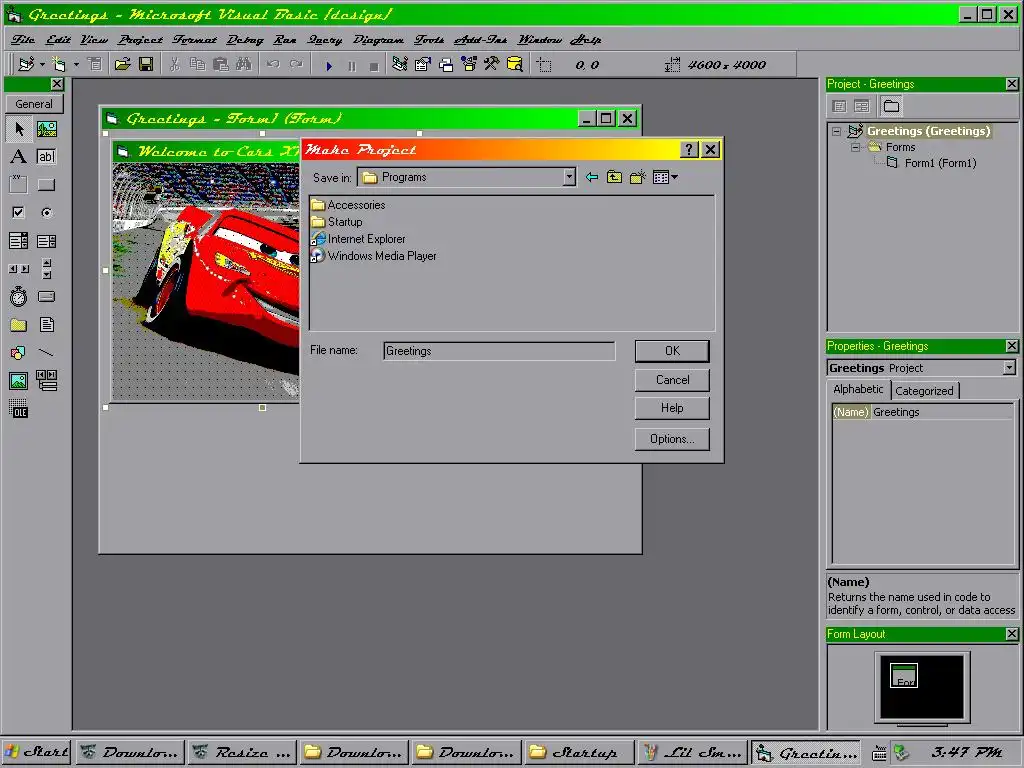Open Form Layout Window toolbar icon

click(446, 65)
